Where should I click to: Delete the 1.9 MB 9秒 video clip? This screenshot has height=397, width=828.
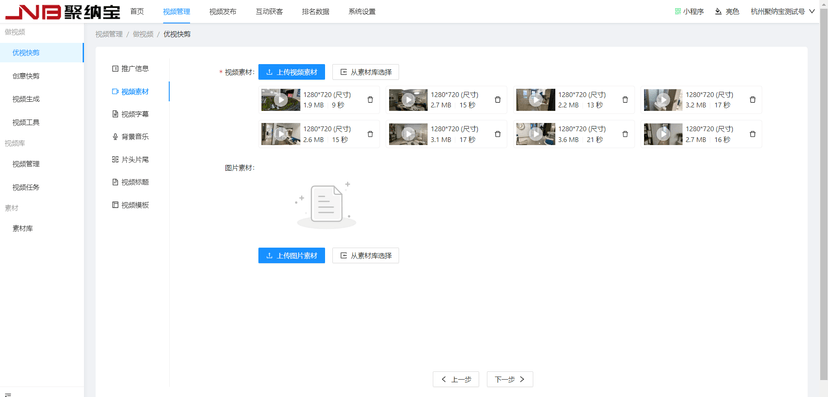point(370,100)
